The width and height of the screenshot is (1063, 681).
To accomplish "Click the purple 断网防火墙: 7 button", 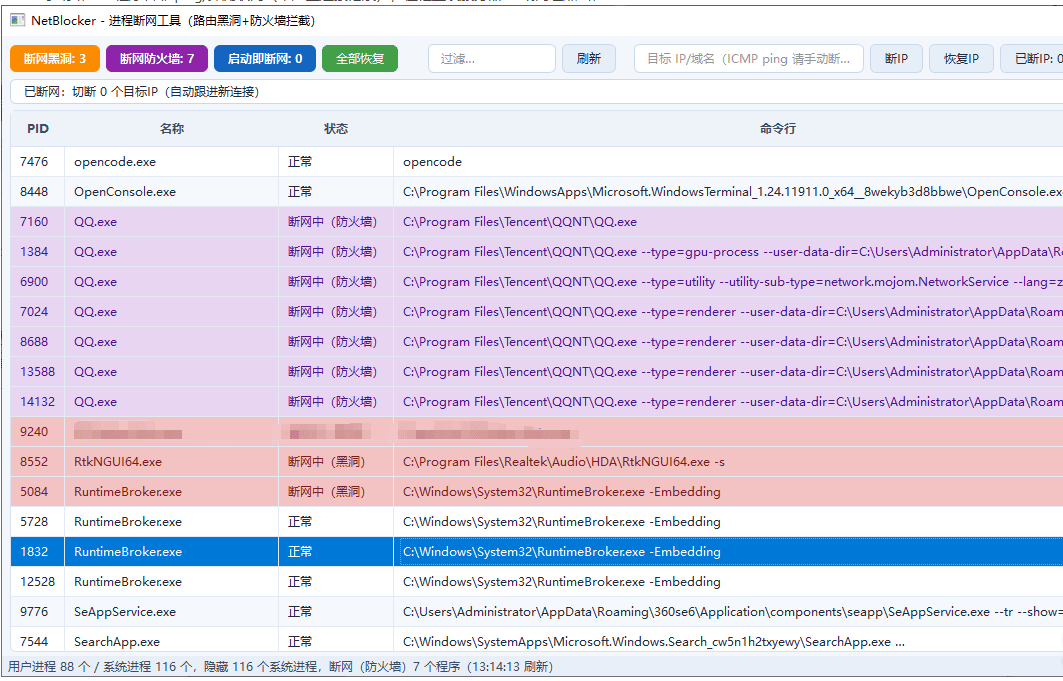I will pos(157,59).
